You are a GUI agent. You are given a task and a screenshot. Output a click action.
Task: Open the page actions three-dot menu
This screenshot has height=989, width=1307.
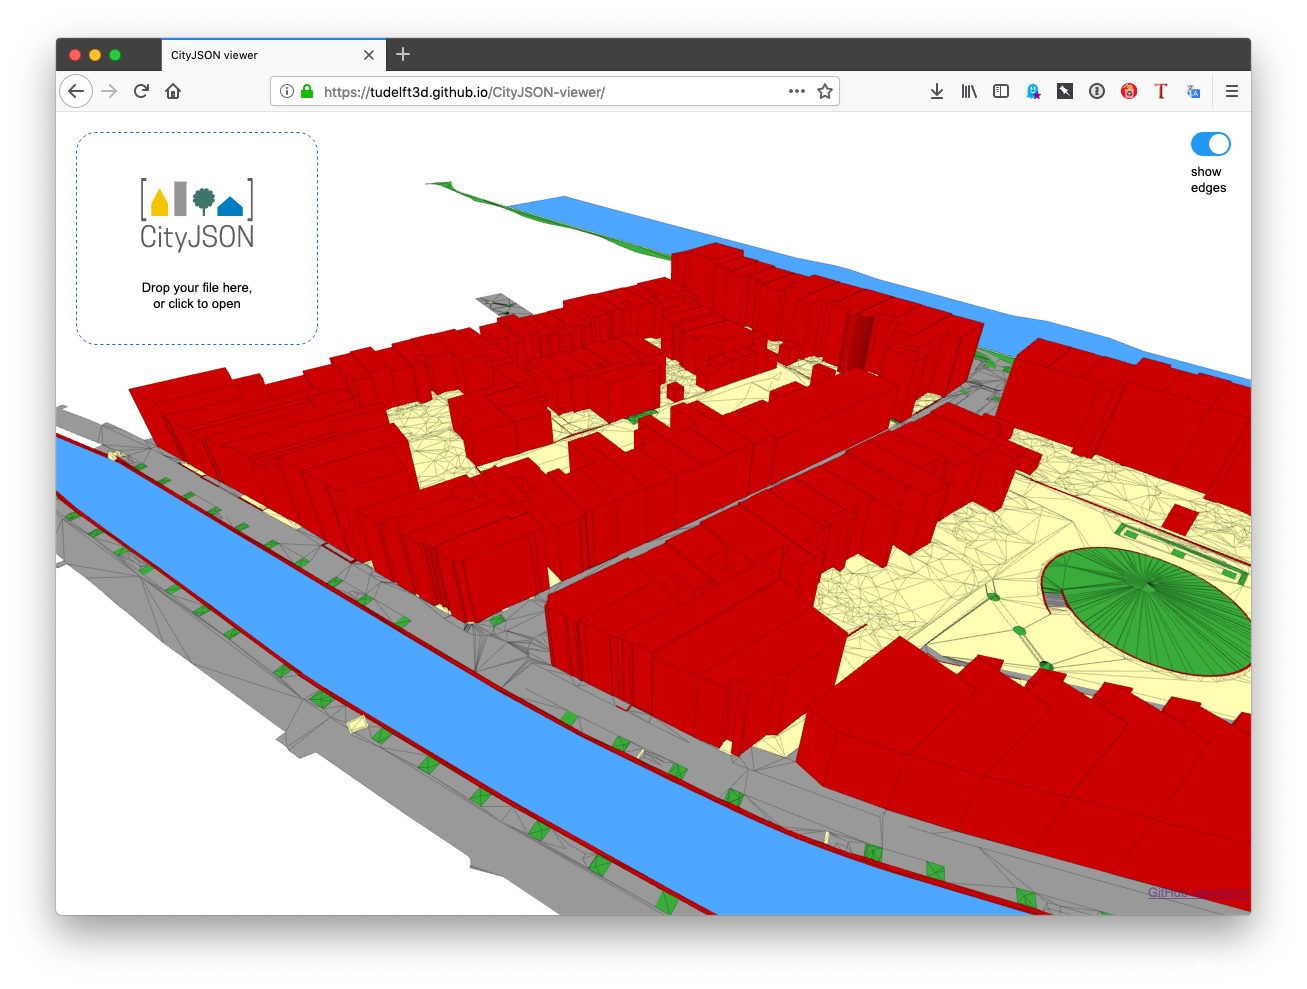tap(797, 91)
